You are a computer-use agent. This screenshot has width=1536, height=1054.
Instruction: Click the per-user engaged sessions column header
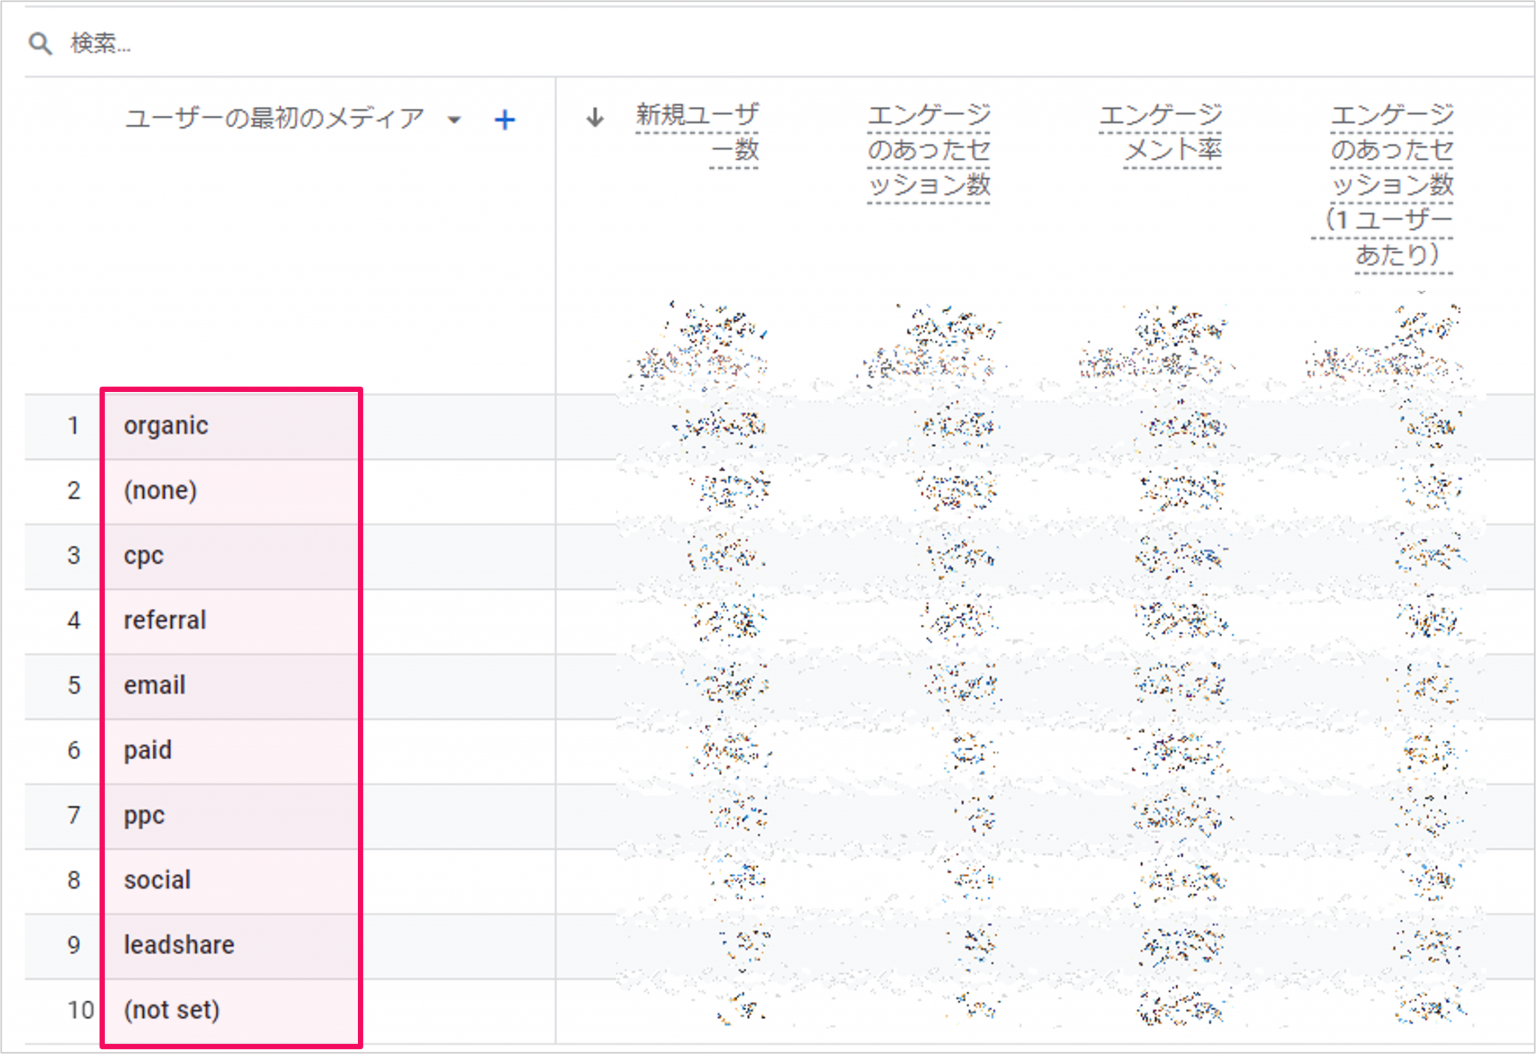[x=1390, y=185]
